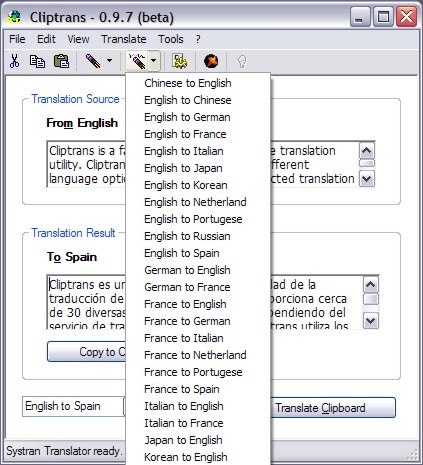The image size is (423, 465).
Task: Choose English to Netherland
Action: click(198, 202)
